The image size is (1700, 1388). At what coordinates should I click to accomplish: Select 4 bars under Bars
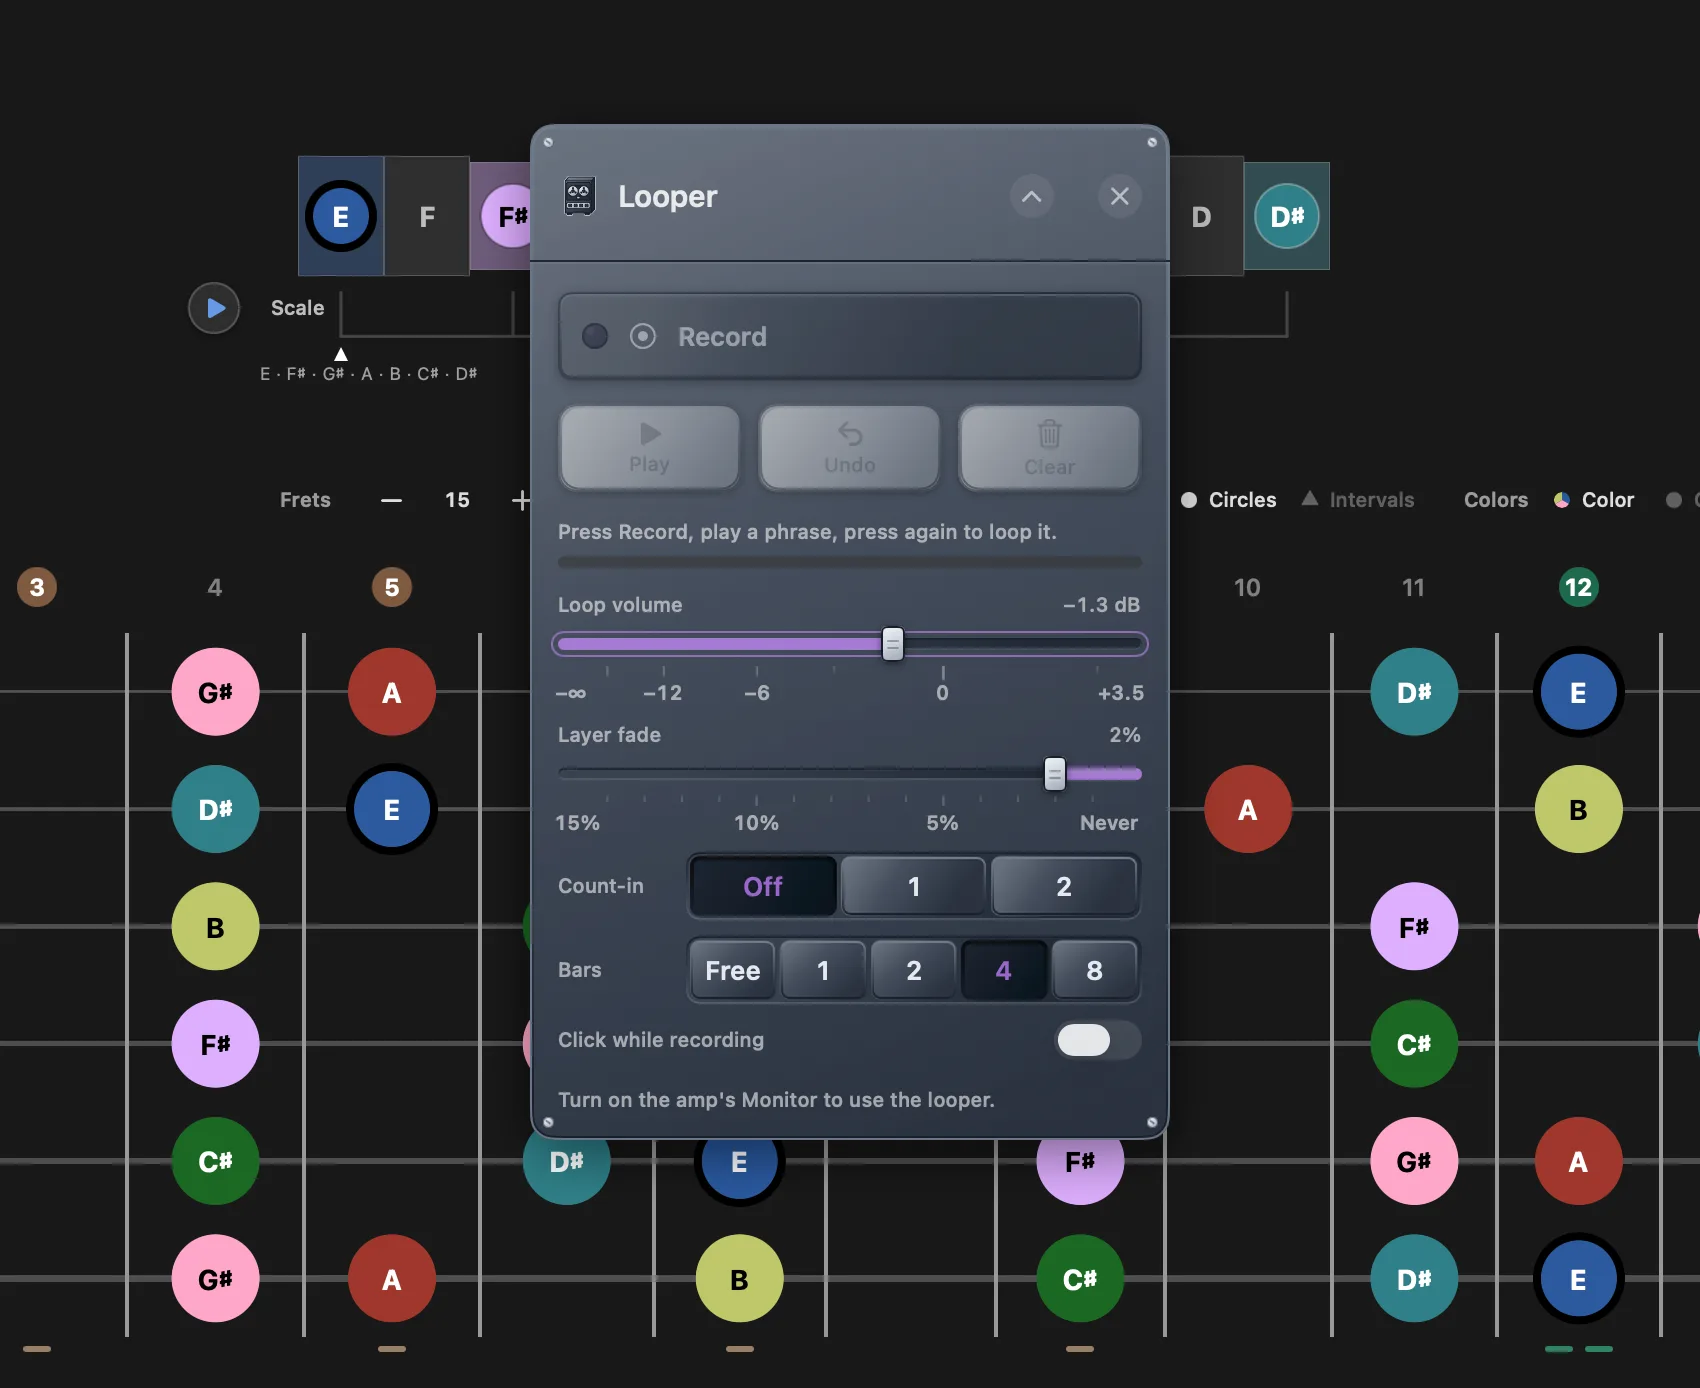tap(1004, 970)
